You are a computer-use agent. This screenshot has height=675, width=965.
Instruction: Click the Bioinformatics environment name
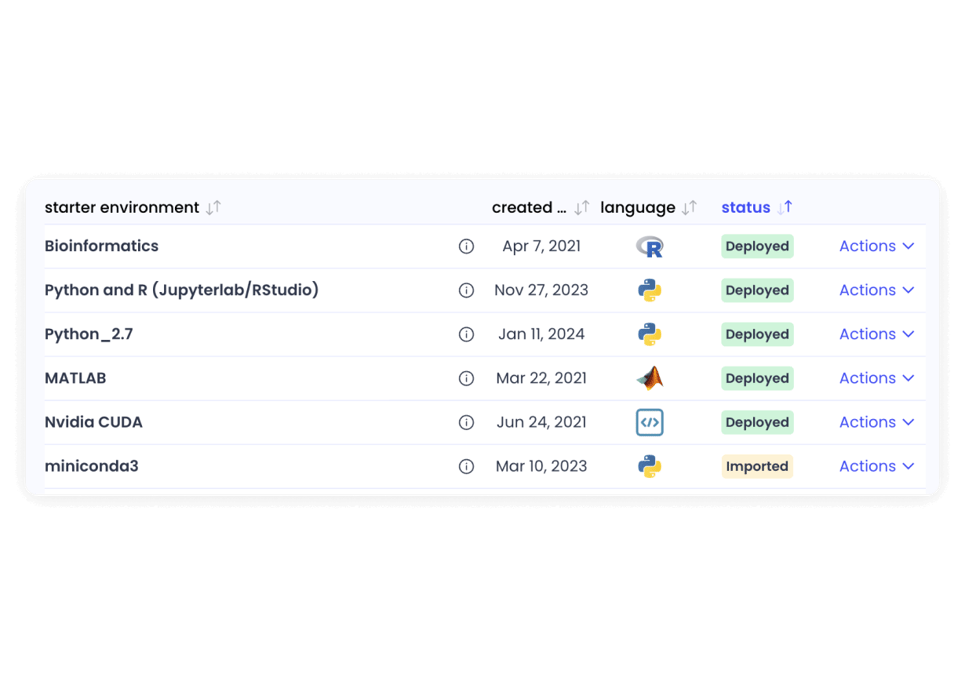click(x=102, y=246)
